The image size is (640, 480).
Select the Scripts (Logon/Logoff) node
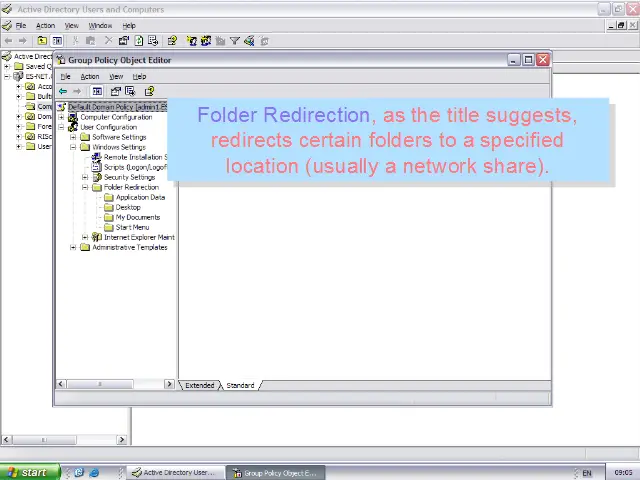(135, 167)
